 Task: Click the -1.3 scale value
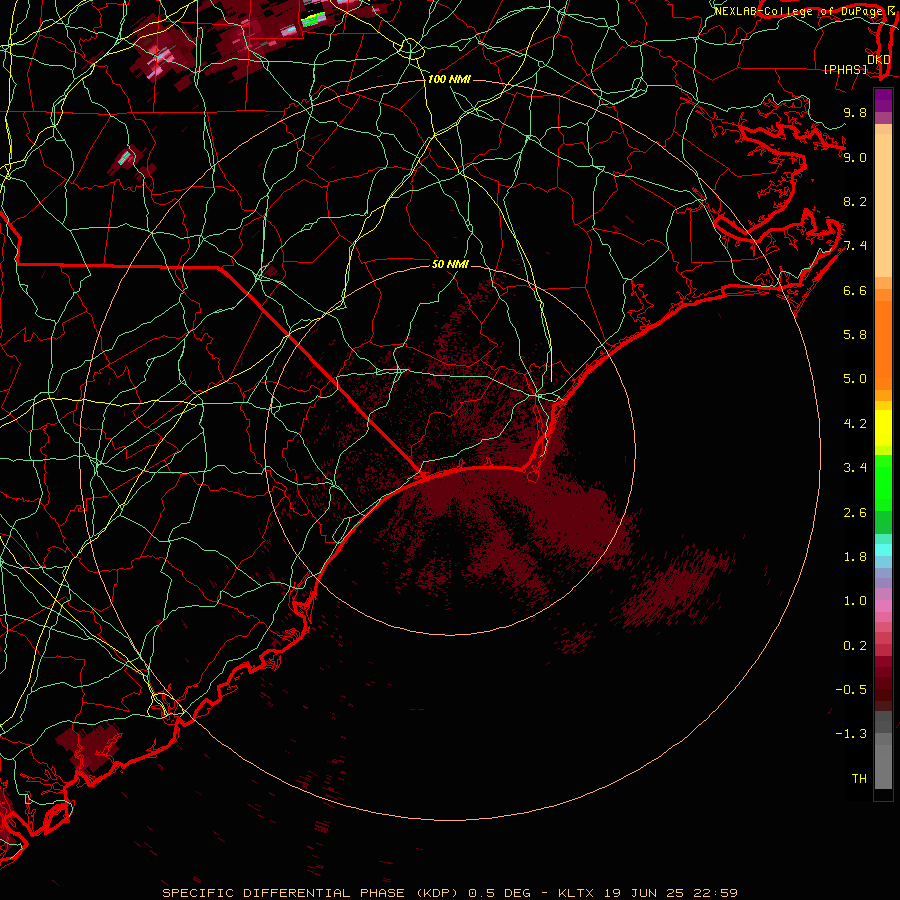click(x=851, y=734)
